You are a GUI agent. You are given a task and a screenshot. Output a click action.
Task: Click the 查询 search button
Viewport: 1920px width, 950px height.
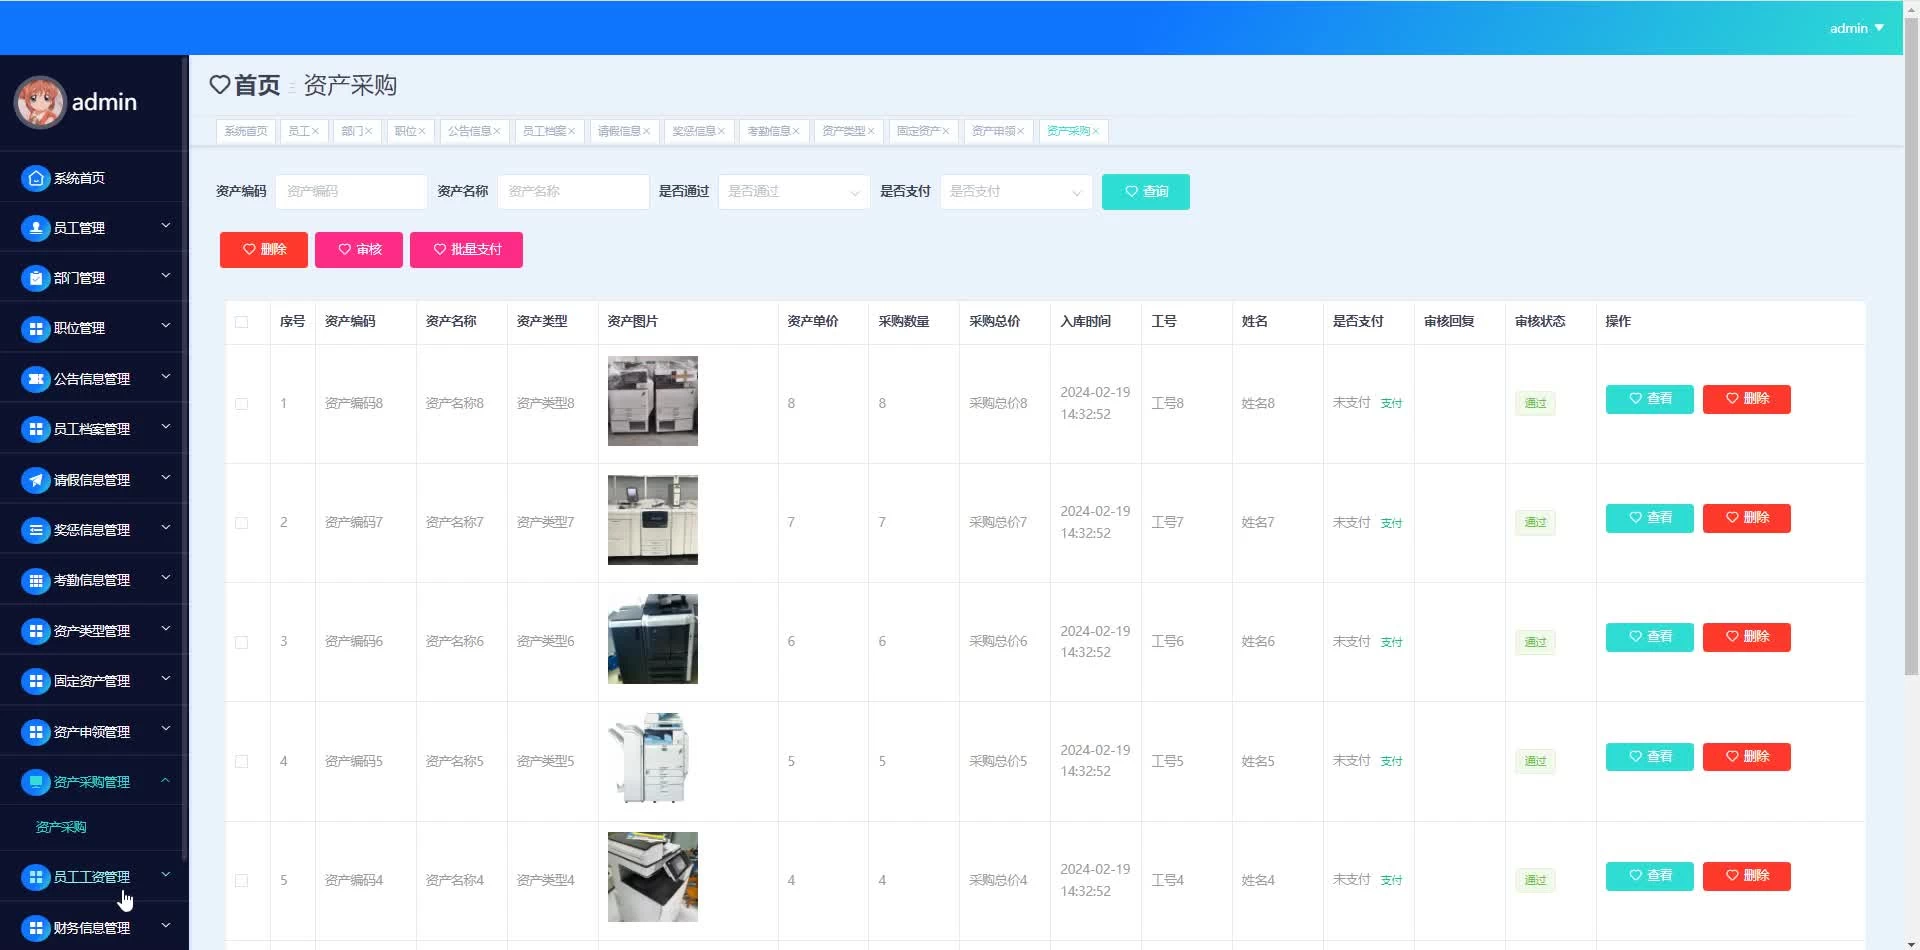(x=1145, y=192)
